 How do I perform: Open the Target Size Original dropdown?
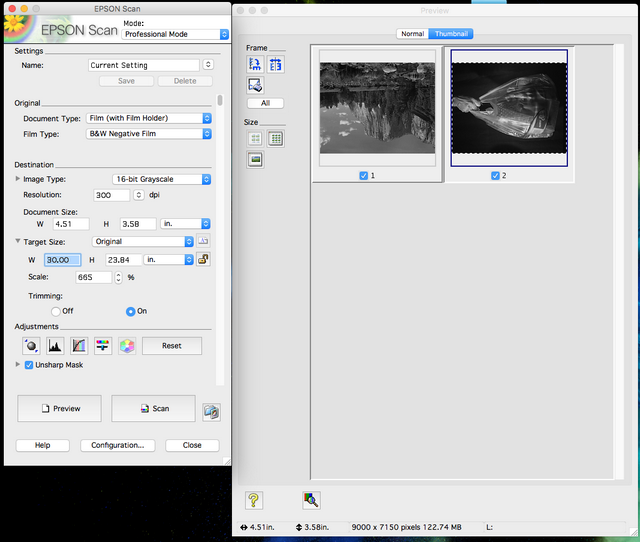coord(142,241)
